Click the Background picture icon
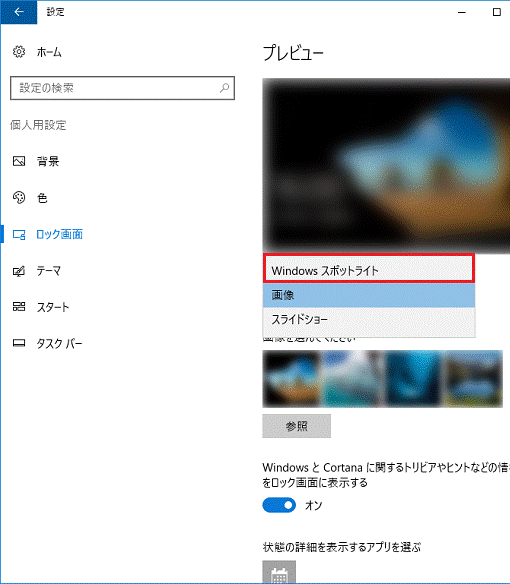Image resolution: width=510 pixels, height=584 pixels. pos(19,161)
